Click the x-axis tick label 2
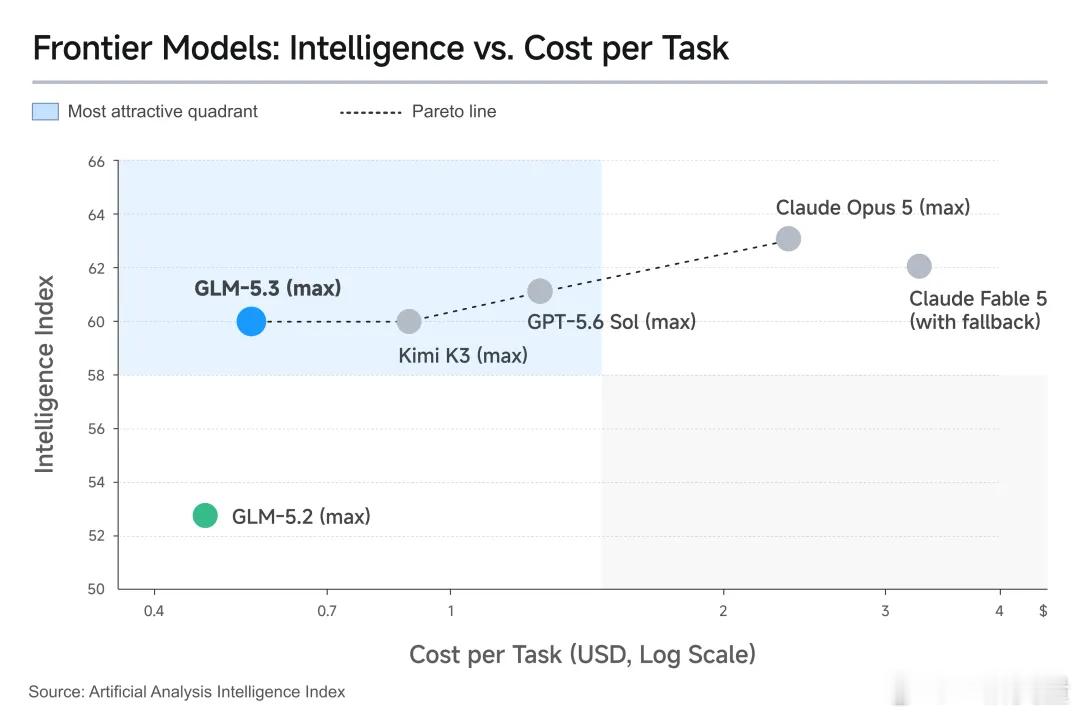This screenshot has height=716, width=1080. 723,611
